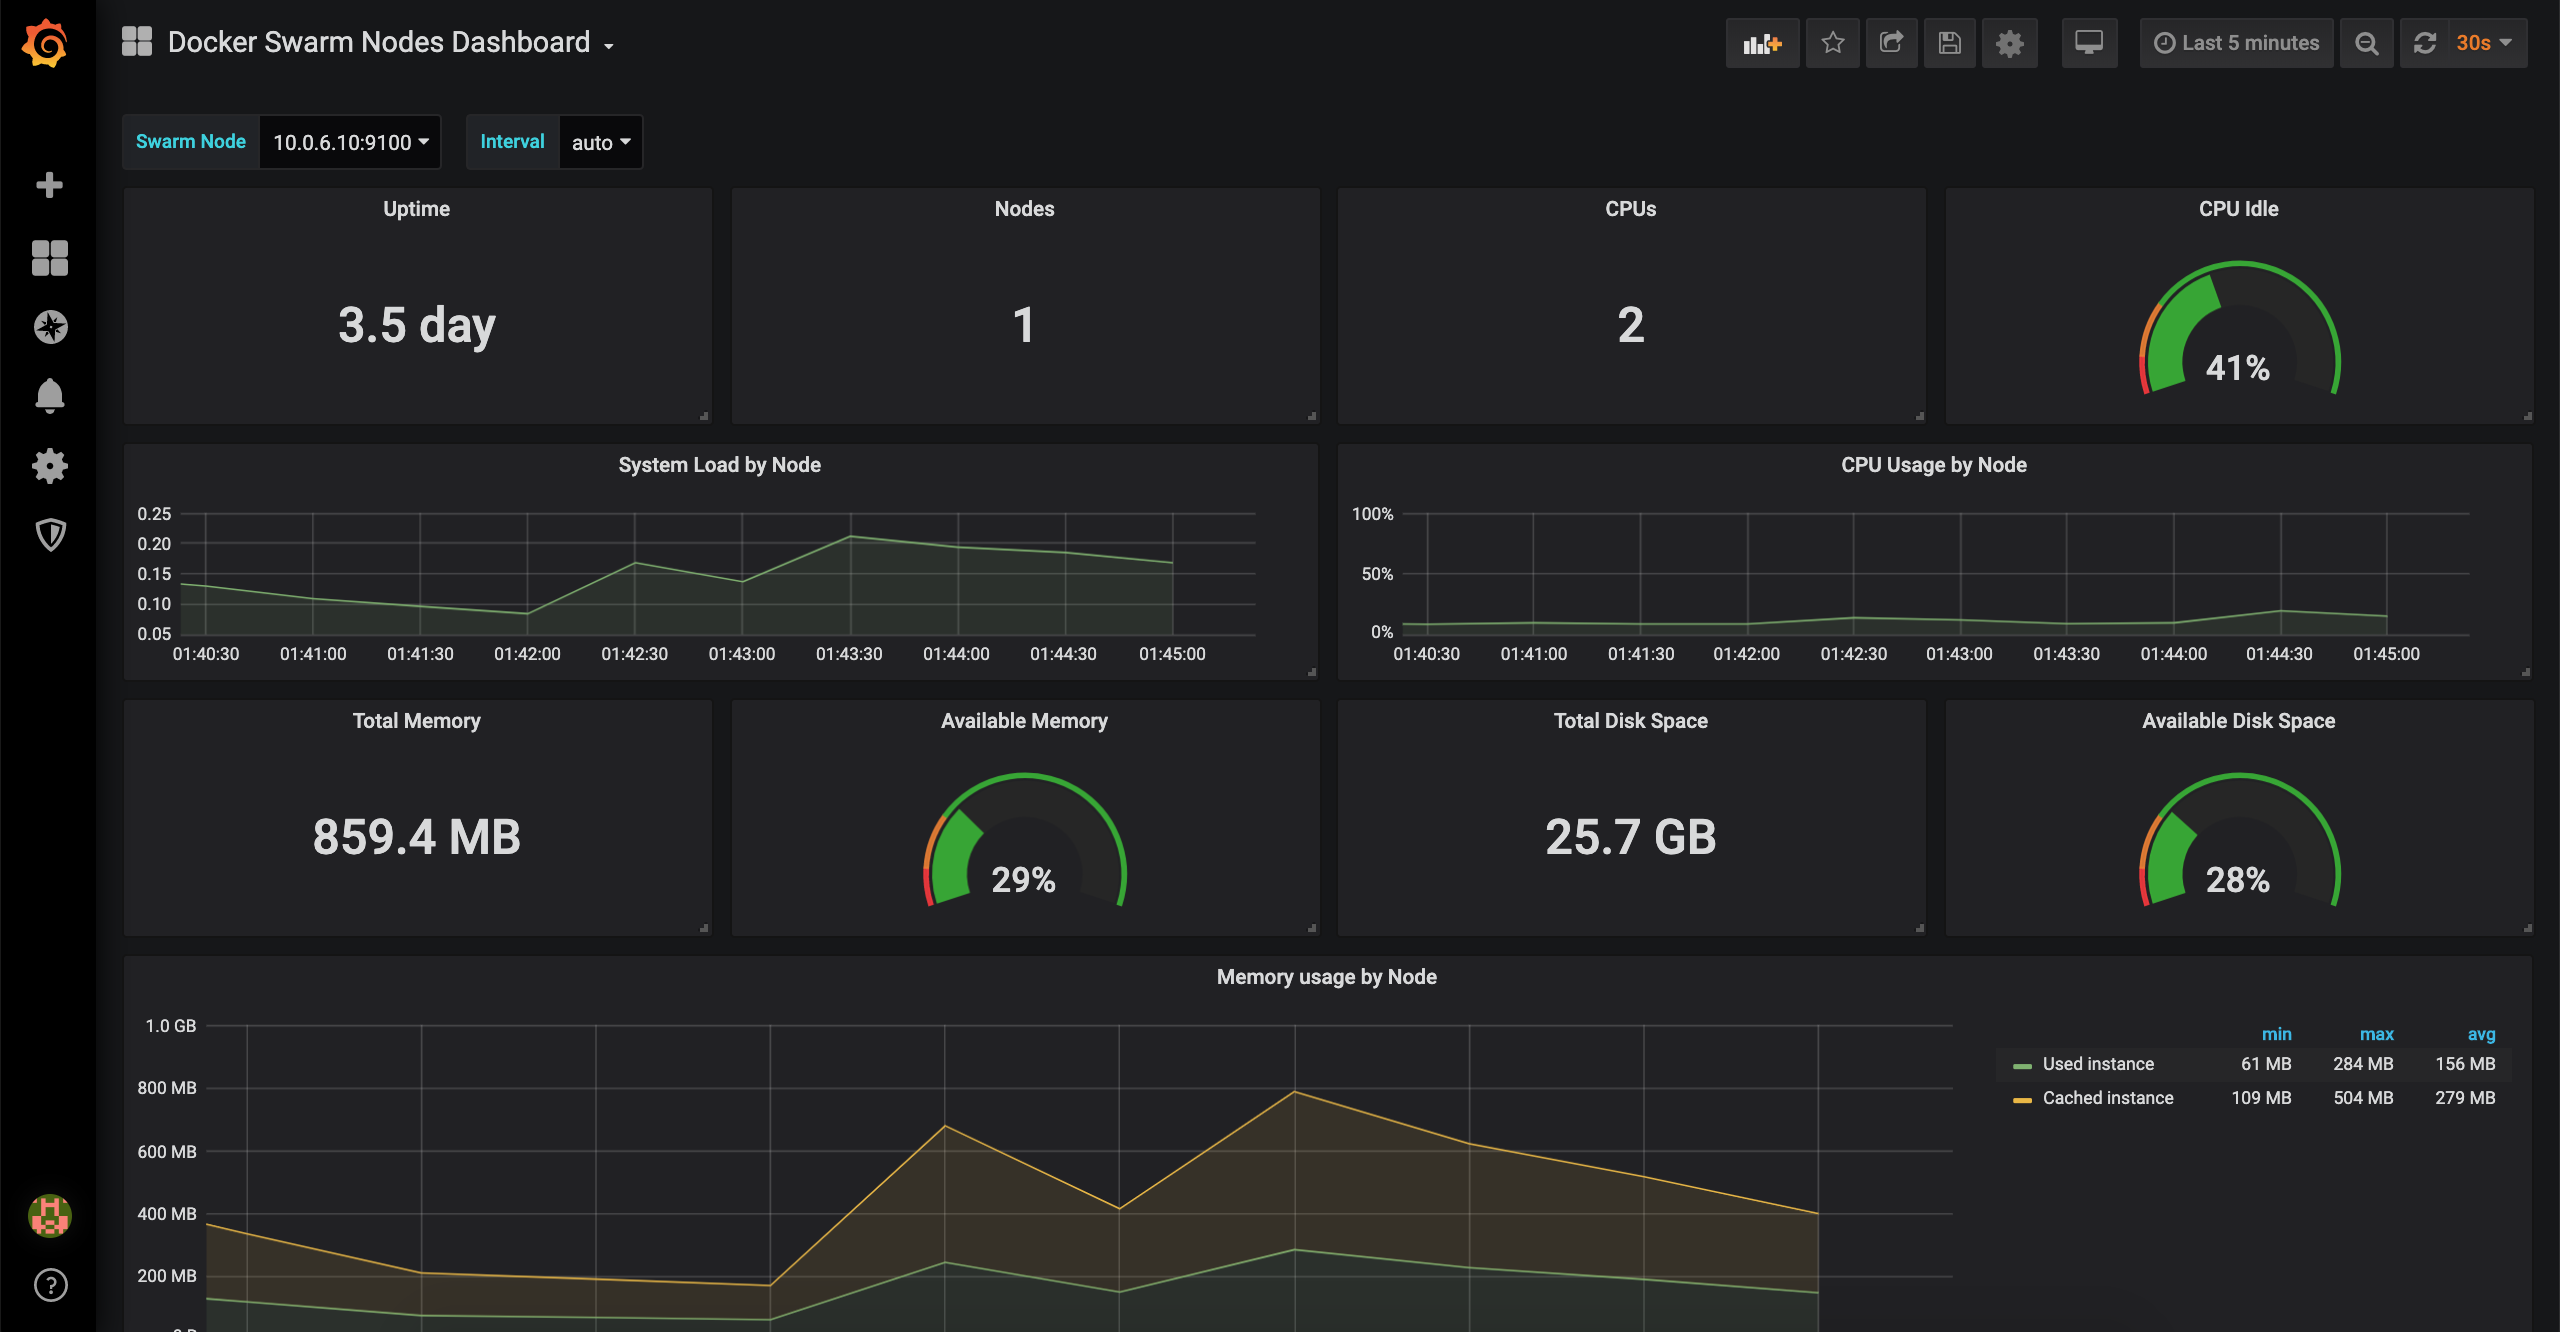
Task: Open the Server Admin shield icon
Action: pos(50,535)
